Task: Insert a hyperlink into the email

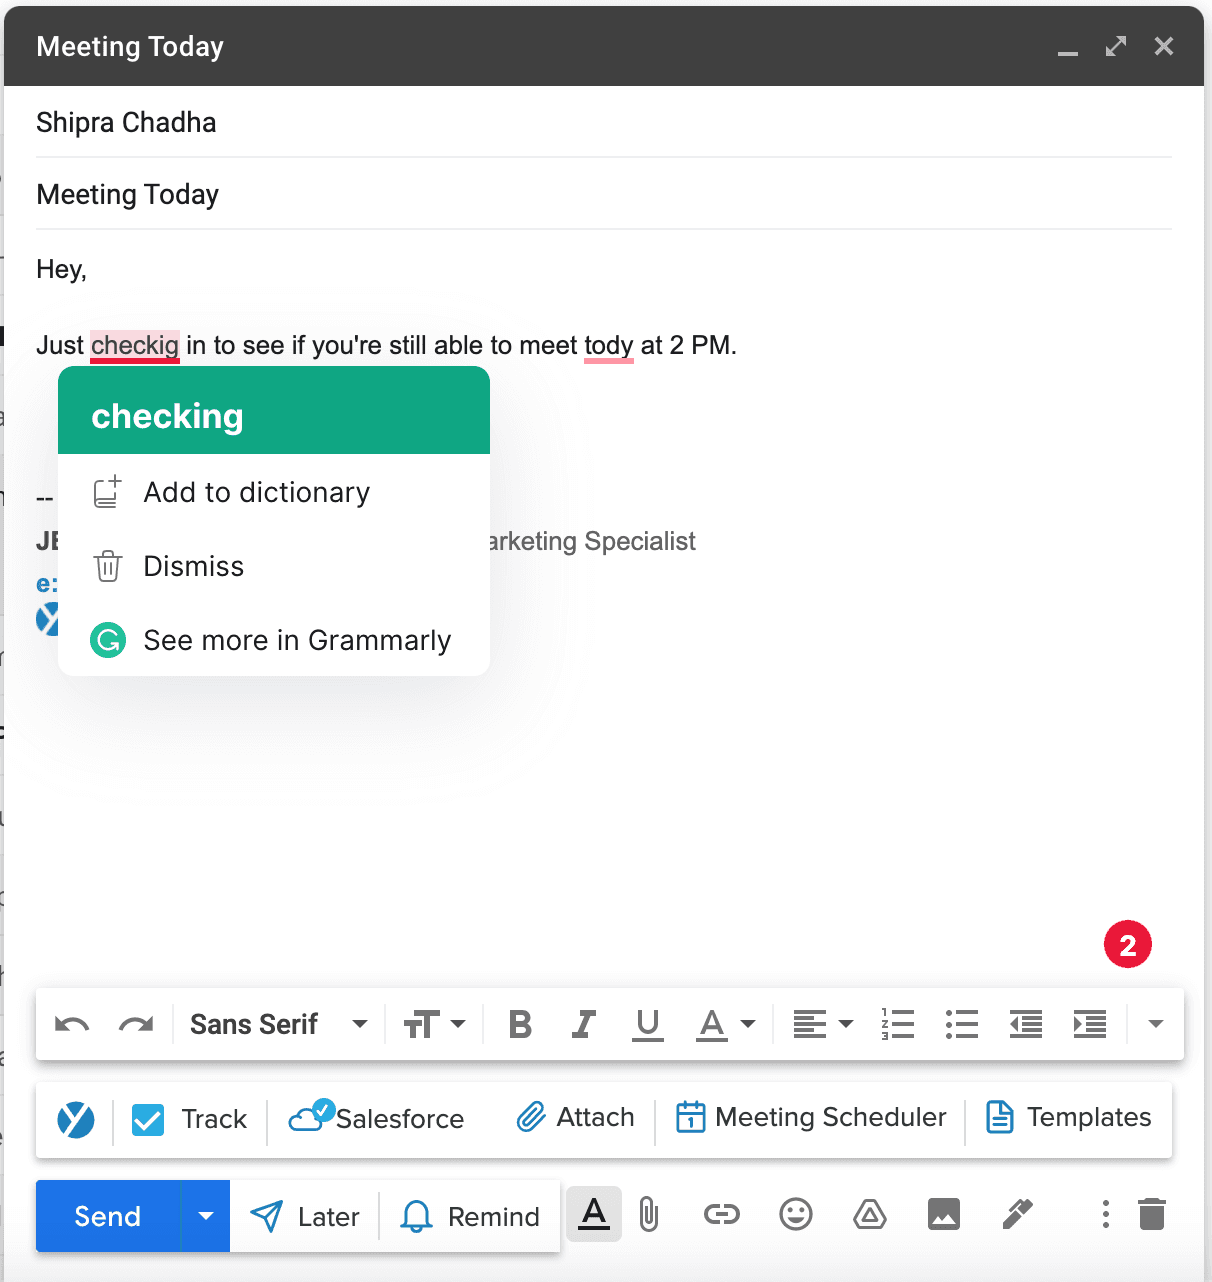Action: (721, 1215)
